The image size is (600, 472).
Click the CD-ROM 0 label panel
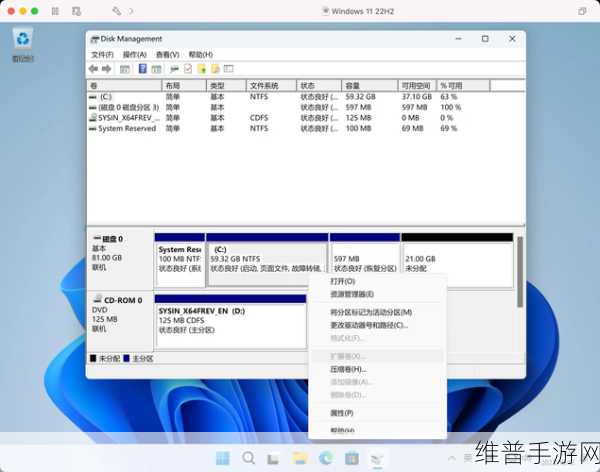point(120,321)
